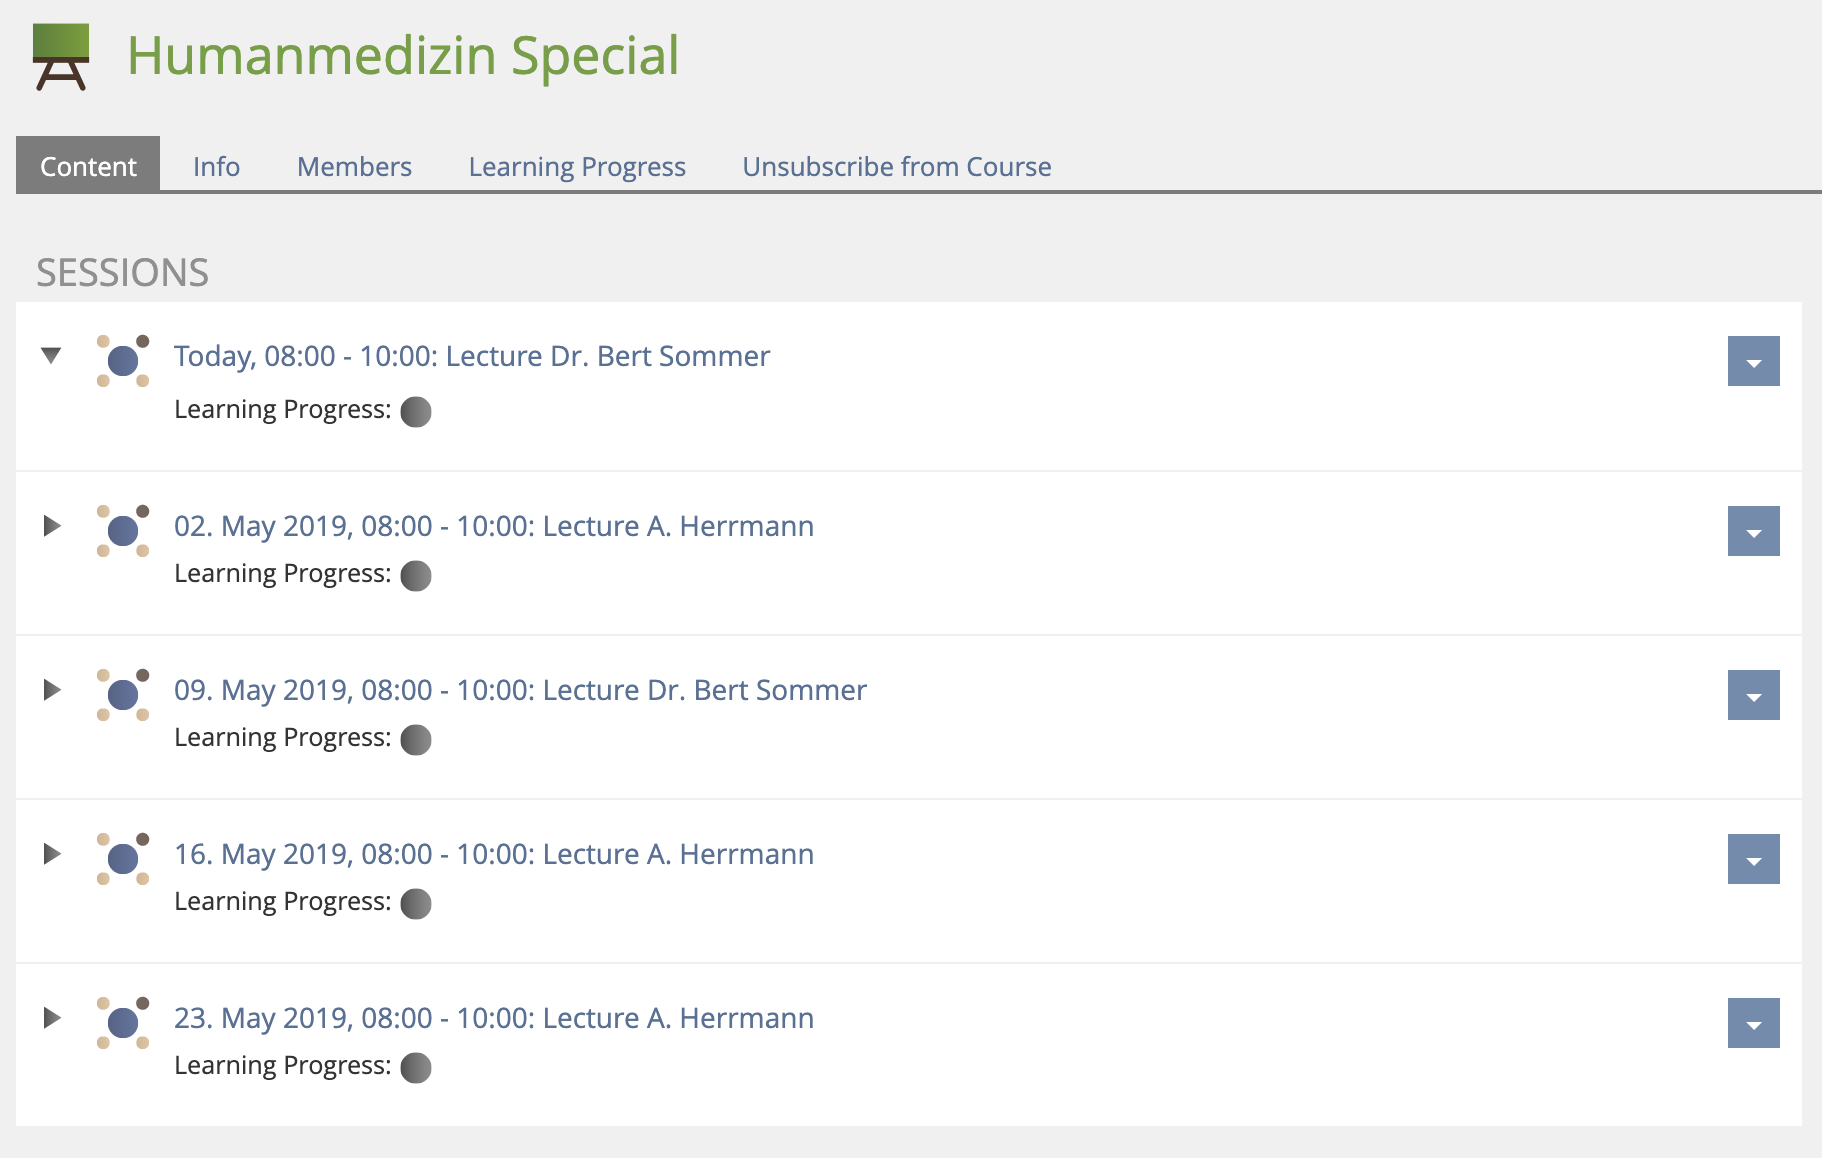Viewport: 1822px width, 1158px height.
Task: Expand the 16. May 2019 session
Action: pos(51,854)
